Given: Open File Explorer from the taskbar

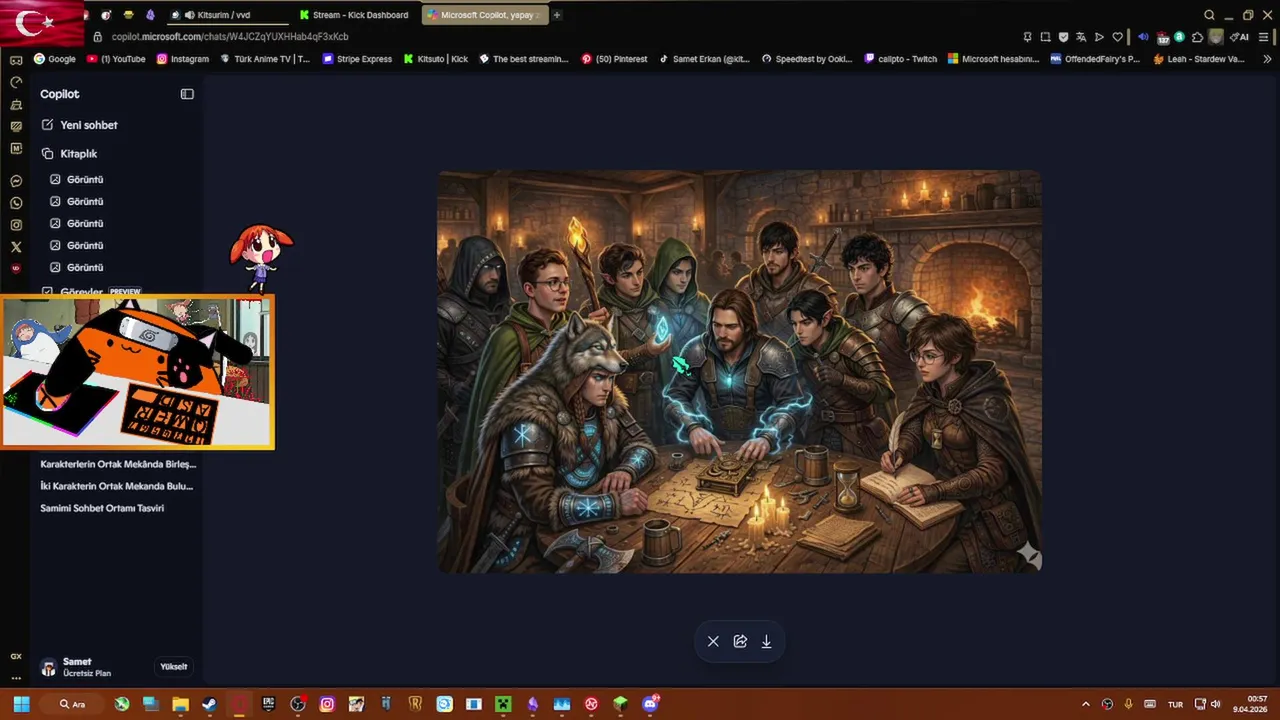Looking at the screenshot, I should click(180, 704).
